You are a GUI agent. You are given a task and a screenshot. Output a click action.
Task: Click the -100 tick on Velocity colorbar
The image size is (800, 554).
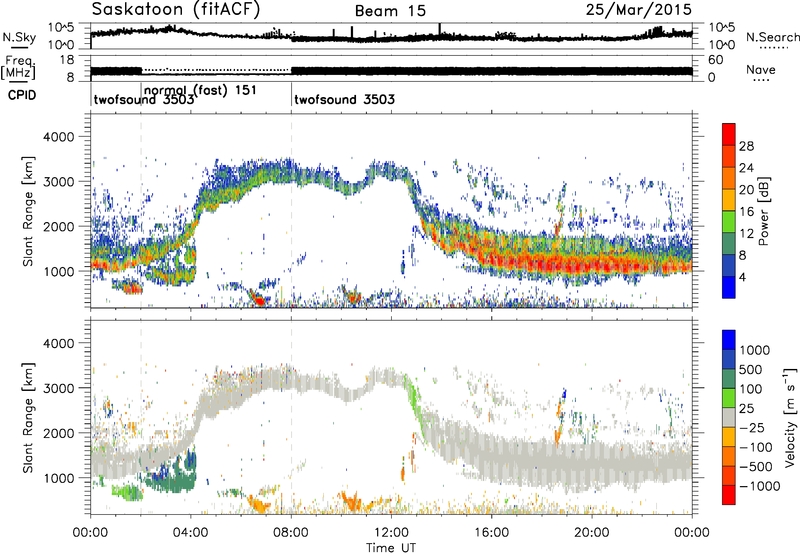tap(755, 447)
